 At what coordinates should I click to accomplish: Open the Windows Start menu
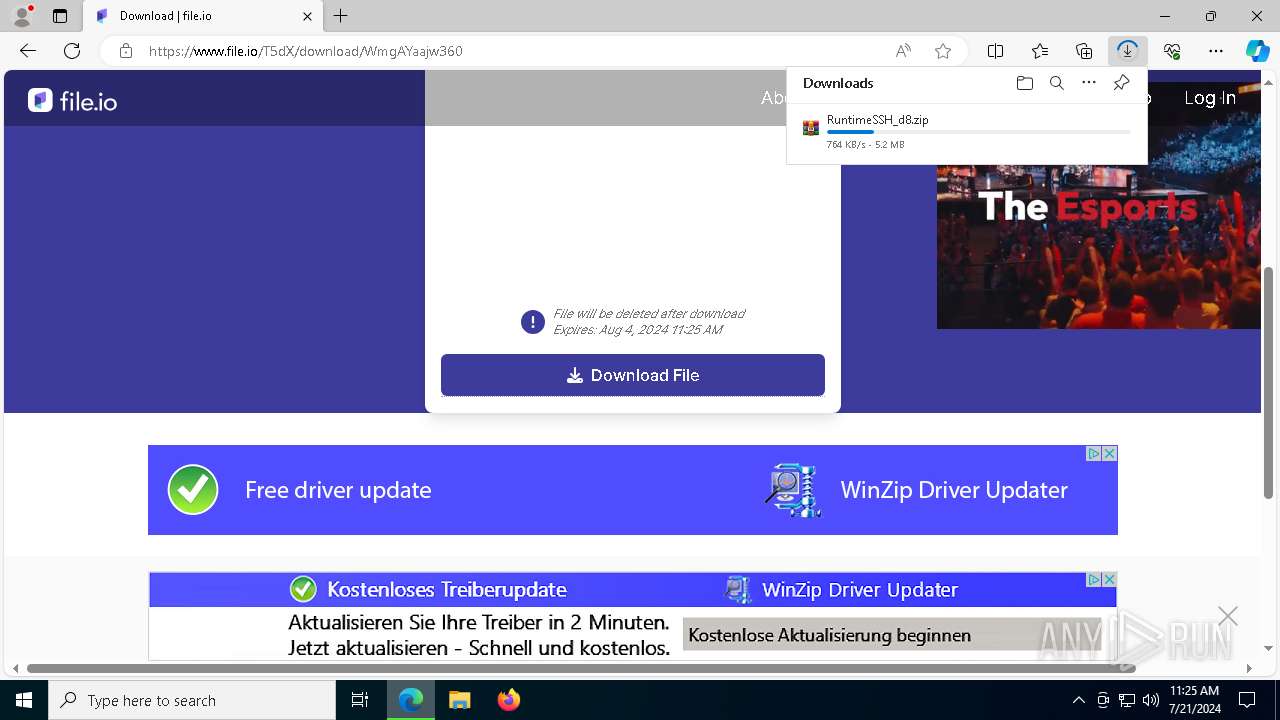(x=24, y=700)
